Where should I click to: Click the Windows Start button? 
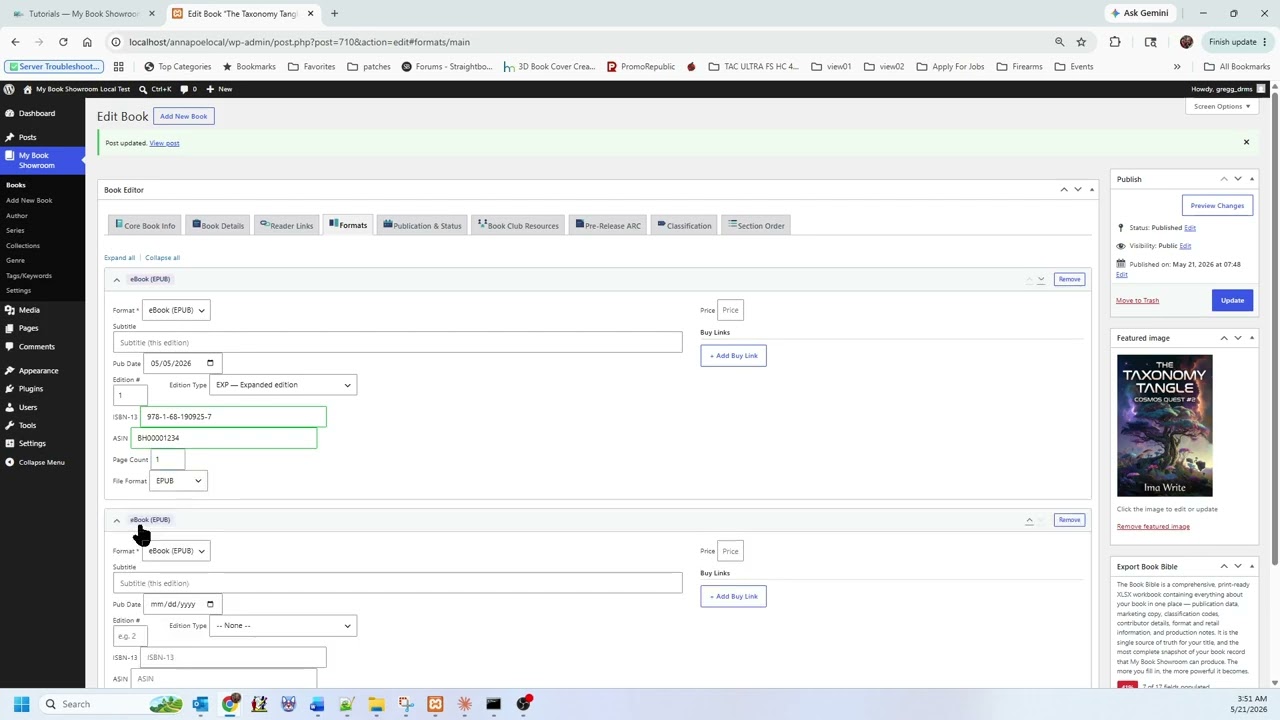21,704
